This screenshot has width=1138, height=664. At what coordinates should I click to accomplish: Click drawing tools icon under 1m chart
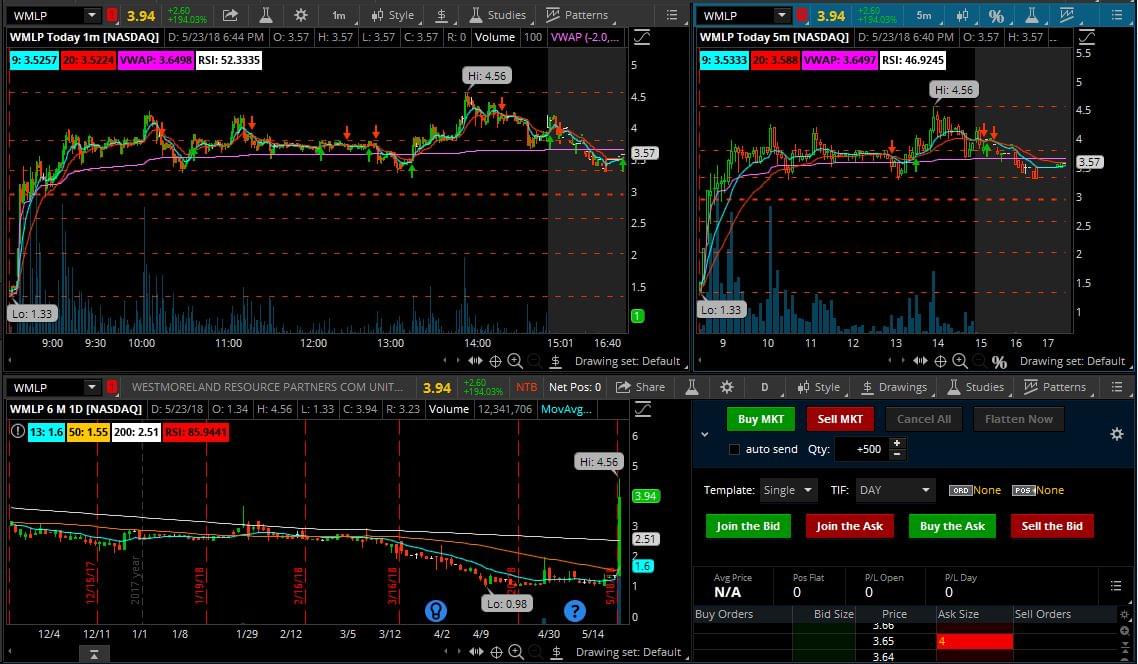[x=555, y=361]
